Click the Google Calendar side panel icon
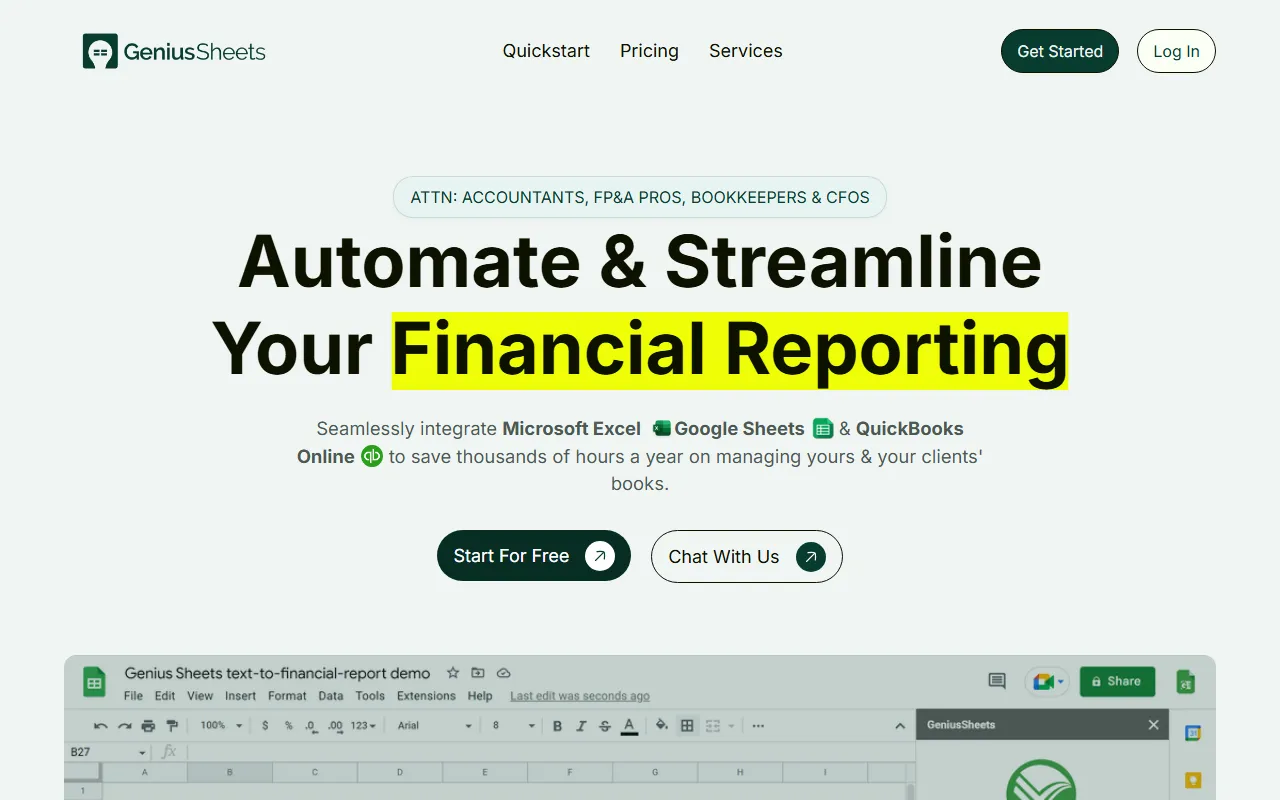This screenshot has height=800, width=1280. 1192,733
